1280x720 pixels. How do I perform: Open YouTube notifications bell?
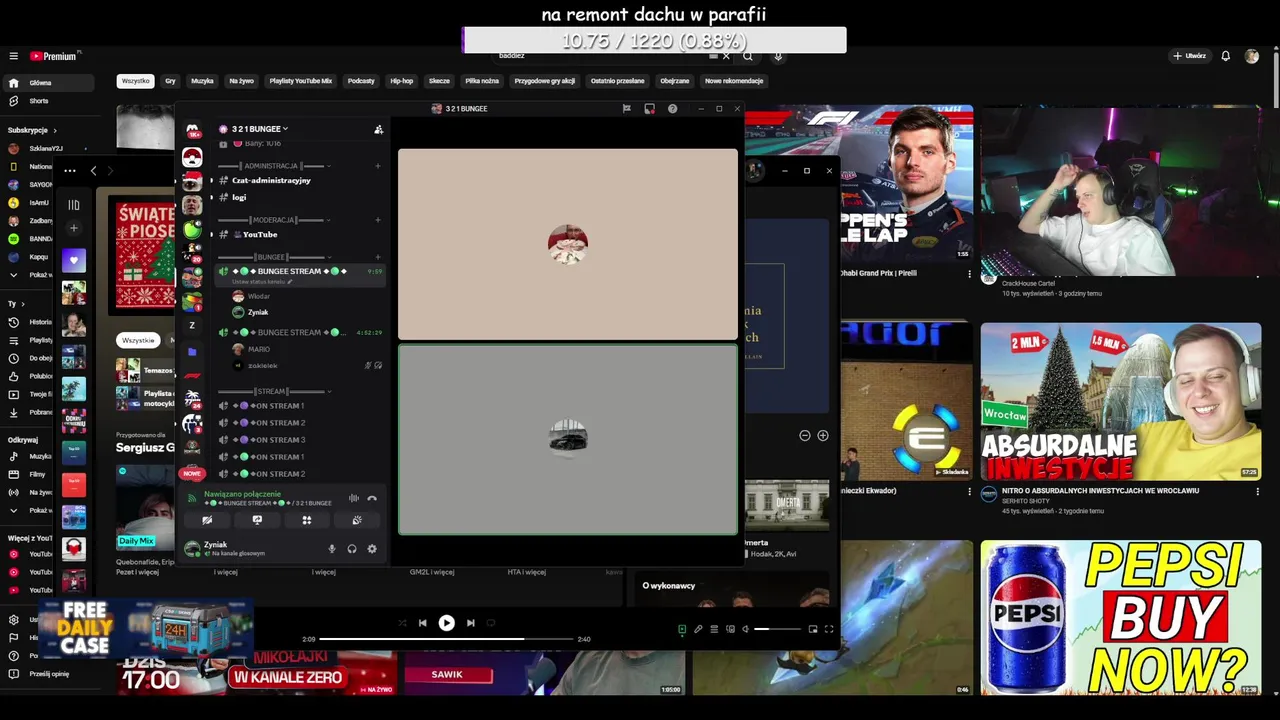tap(1225, 56)
